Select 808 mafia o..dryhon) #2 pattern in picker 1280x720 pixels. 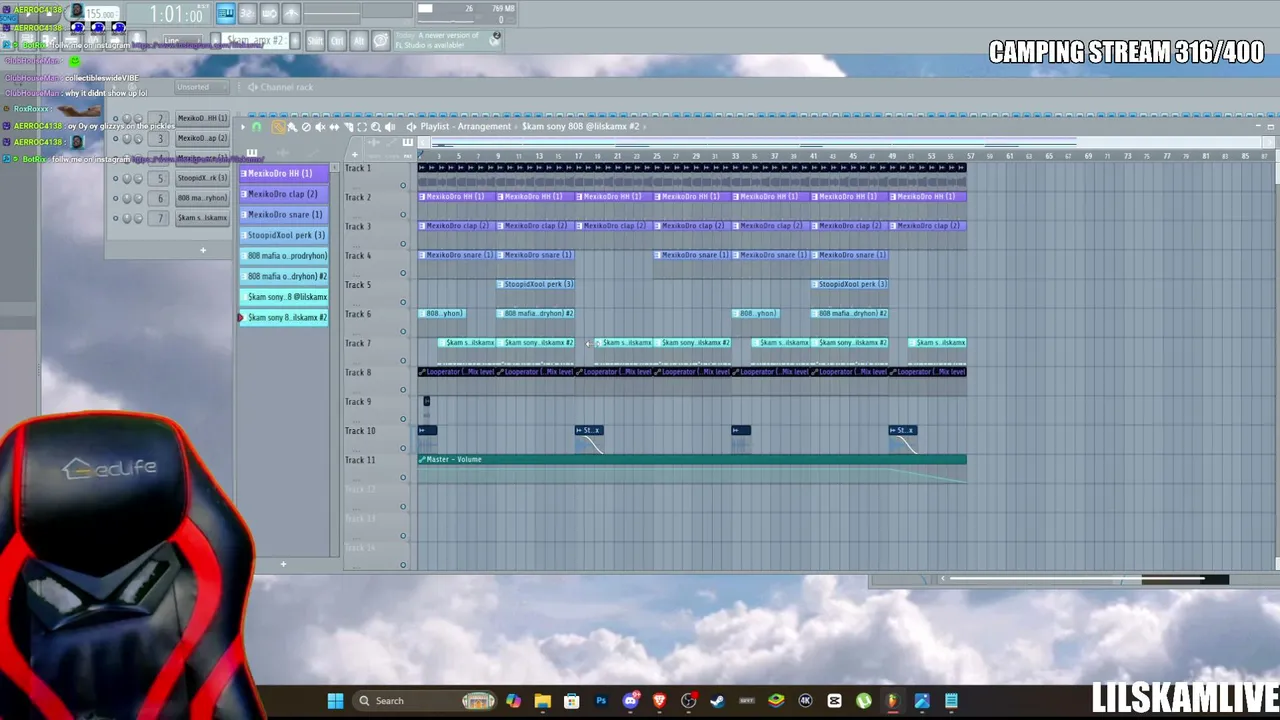click(x=283, y=276)
